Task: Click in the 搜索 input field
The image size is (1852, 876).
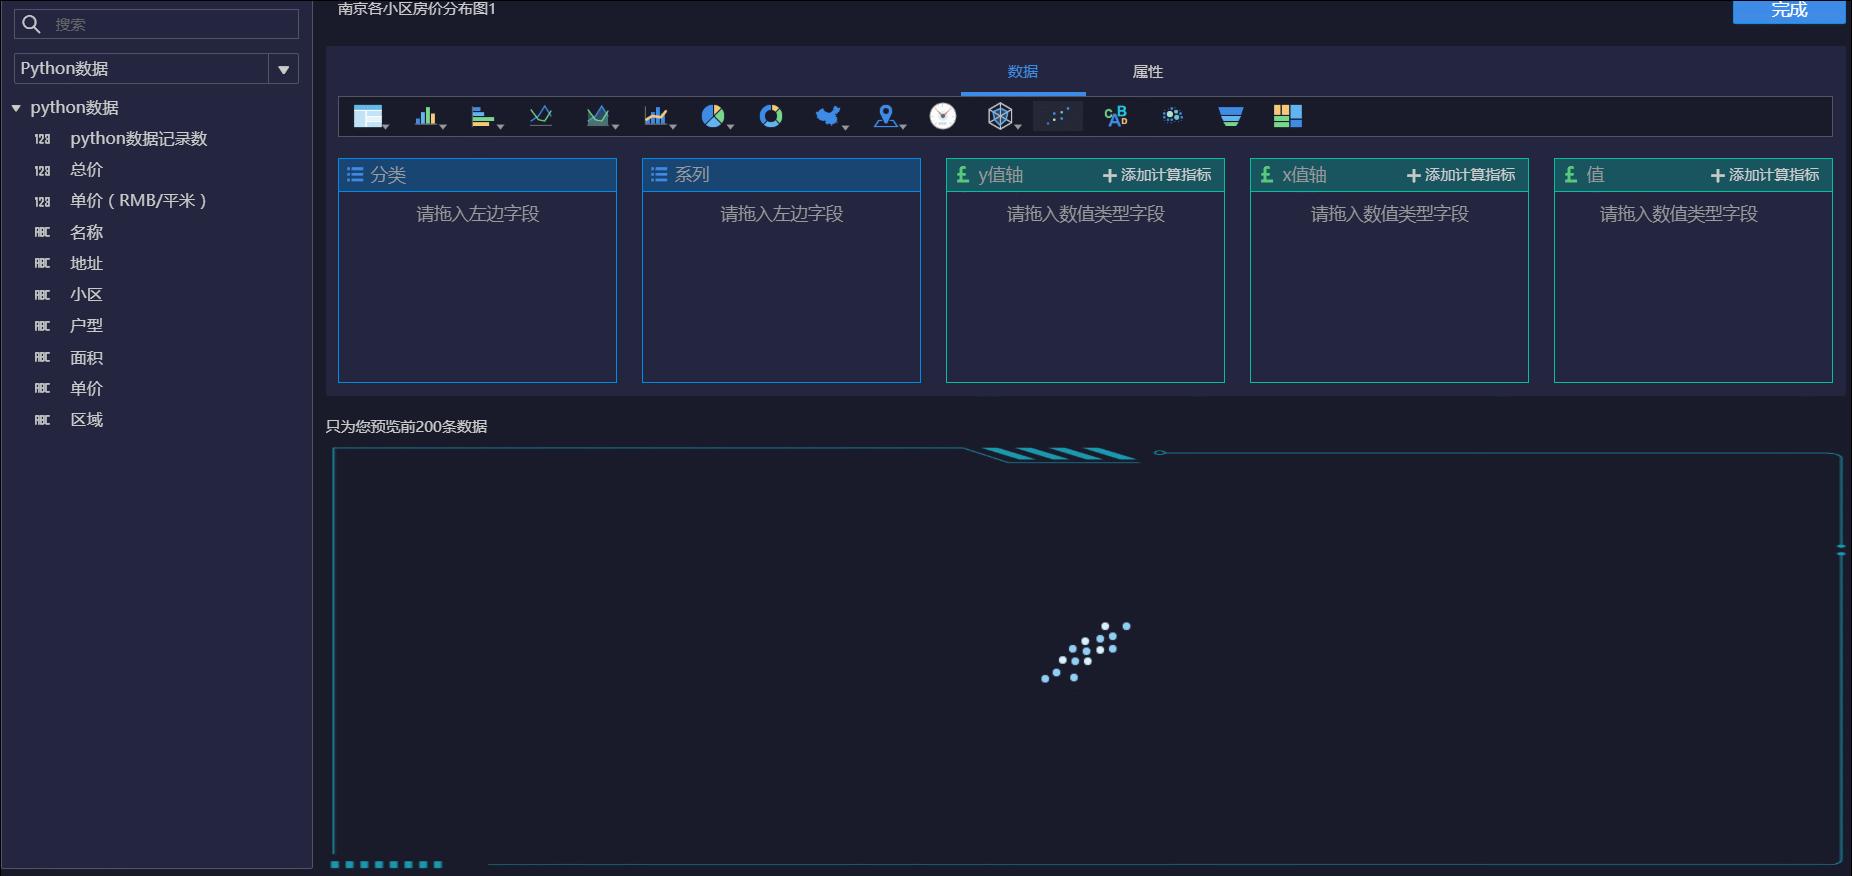Action: click(x=156, y=24)
